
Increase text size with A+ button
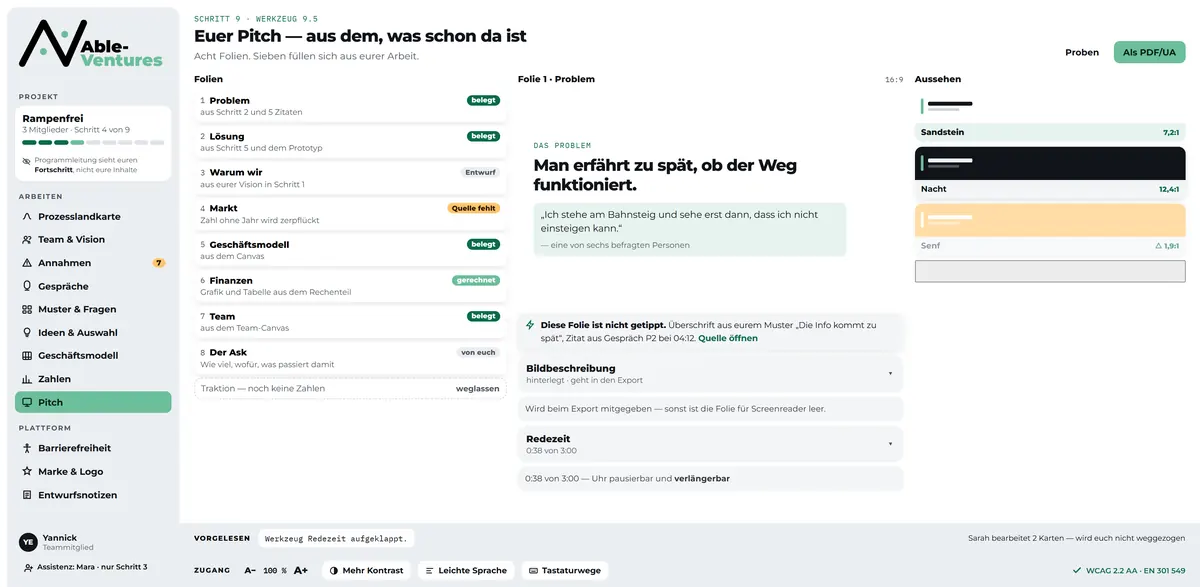point(300,570)
